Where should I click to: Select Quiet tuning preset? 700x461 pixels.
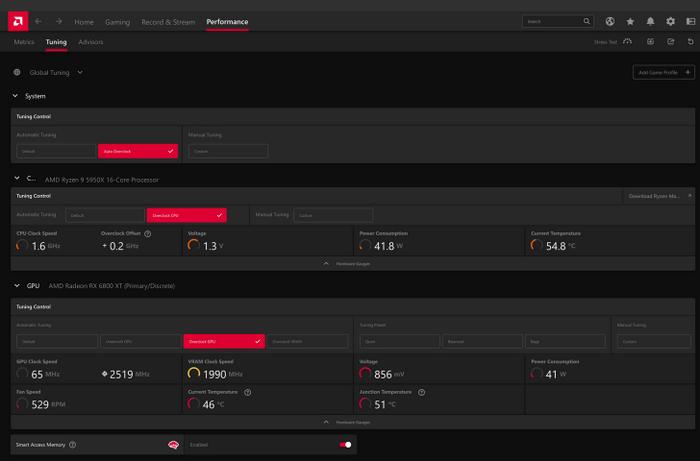400,341
